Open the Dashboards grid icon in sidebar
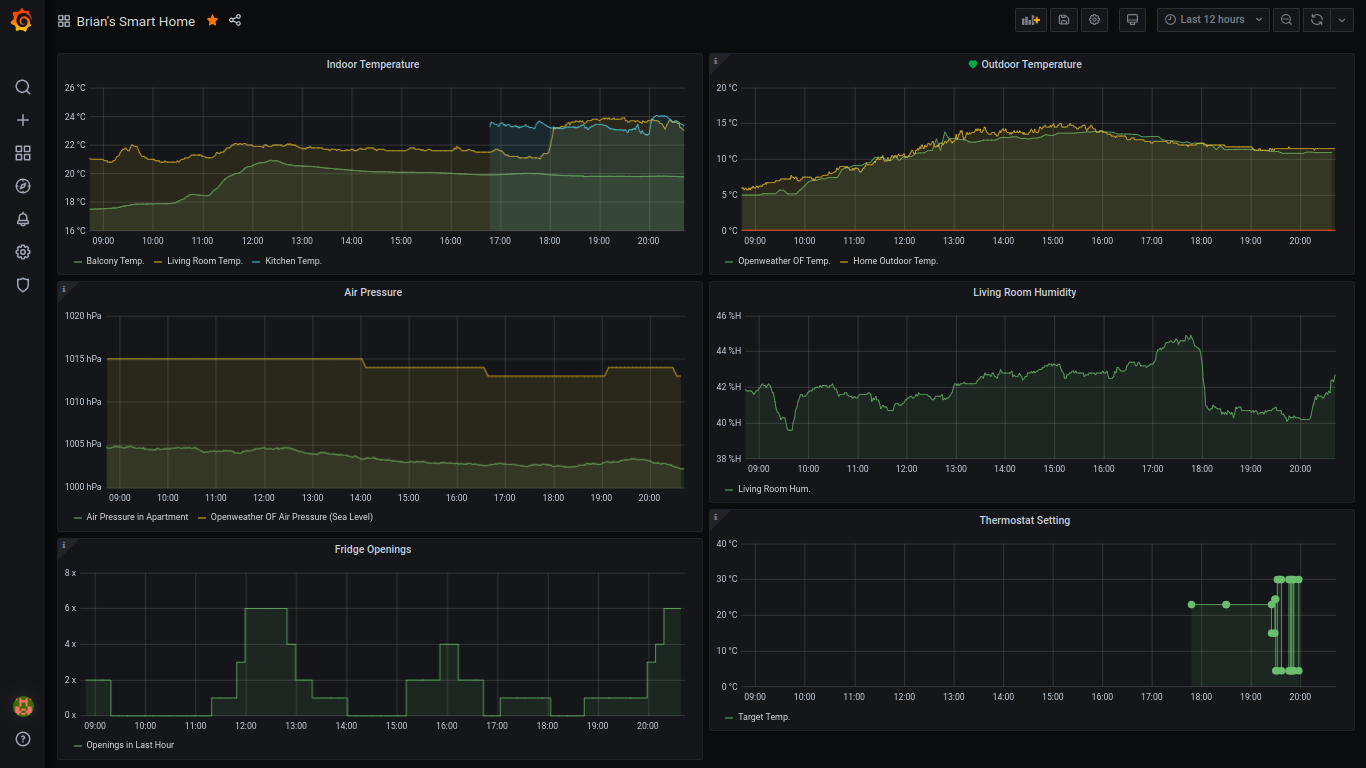This screenshot has height=768, width=1366. [x=23, y=153]
